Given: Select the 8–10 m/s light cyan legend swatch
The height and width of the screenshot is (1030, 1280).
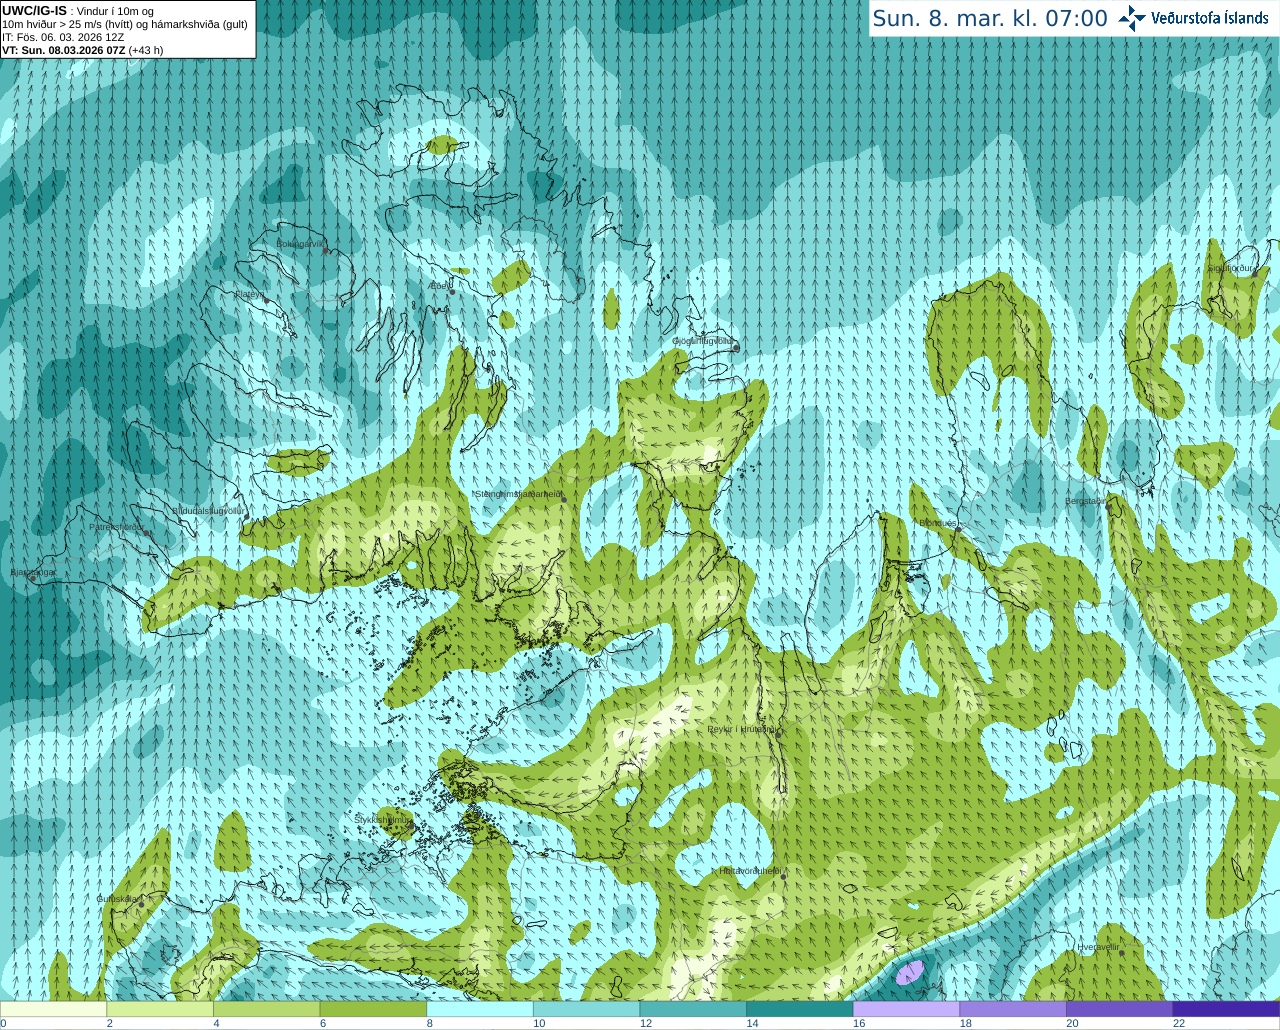Looking at the screenshot, I should coord(480,1009).
